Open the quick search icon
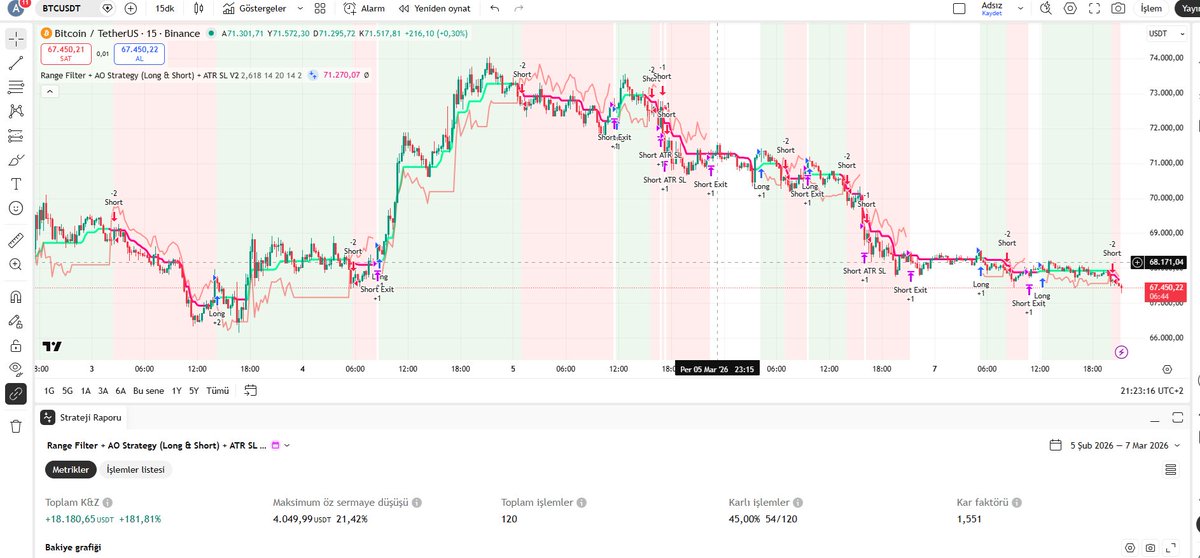The image size is (1200, 558). pyautogui.click(x=1047, y=9)
